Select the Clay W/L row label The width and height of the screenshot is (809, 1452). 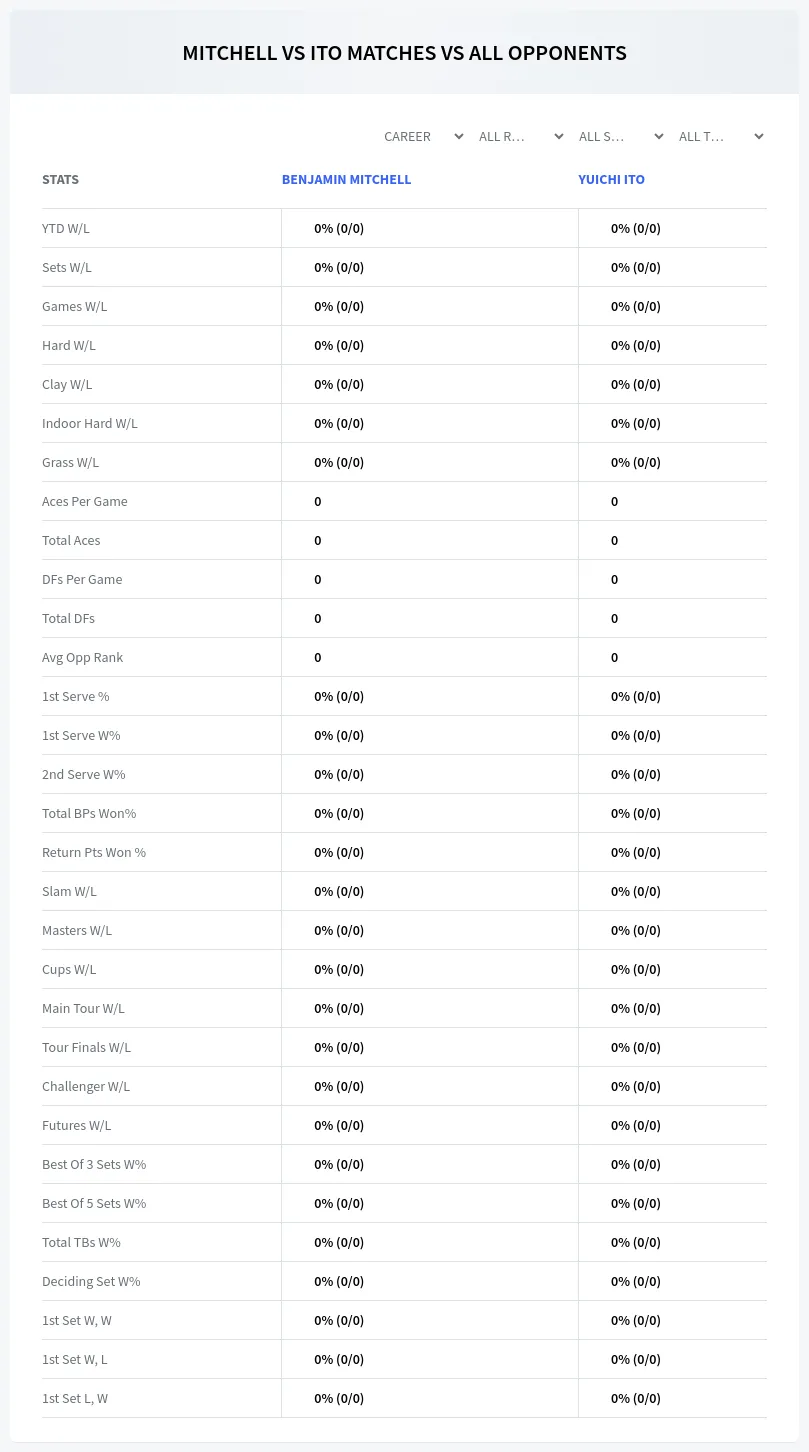(x=67, y=385)
